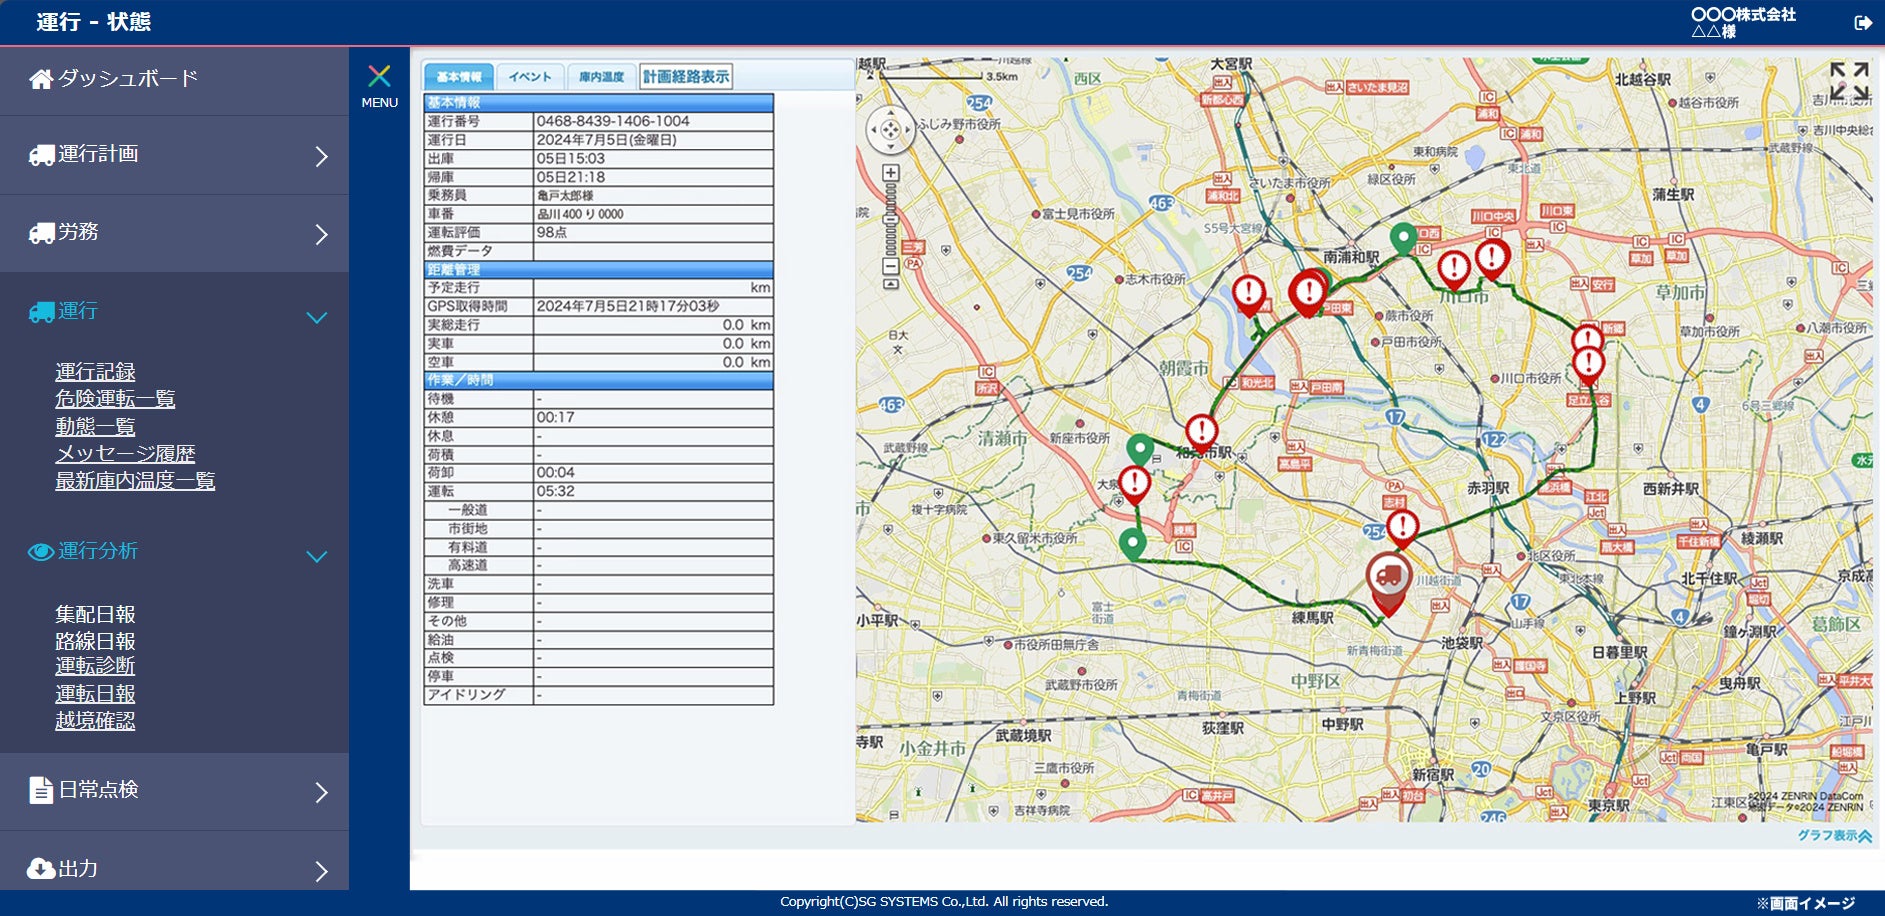Click the 運行番号 value 0468-8439-1406-1004
1885x916 pixels.
tap(613, 121)
